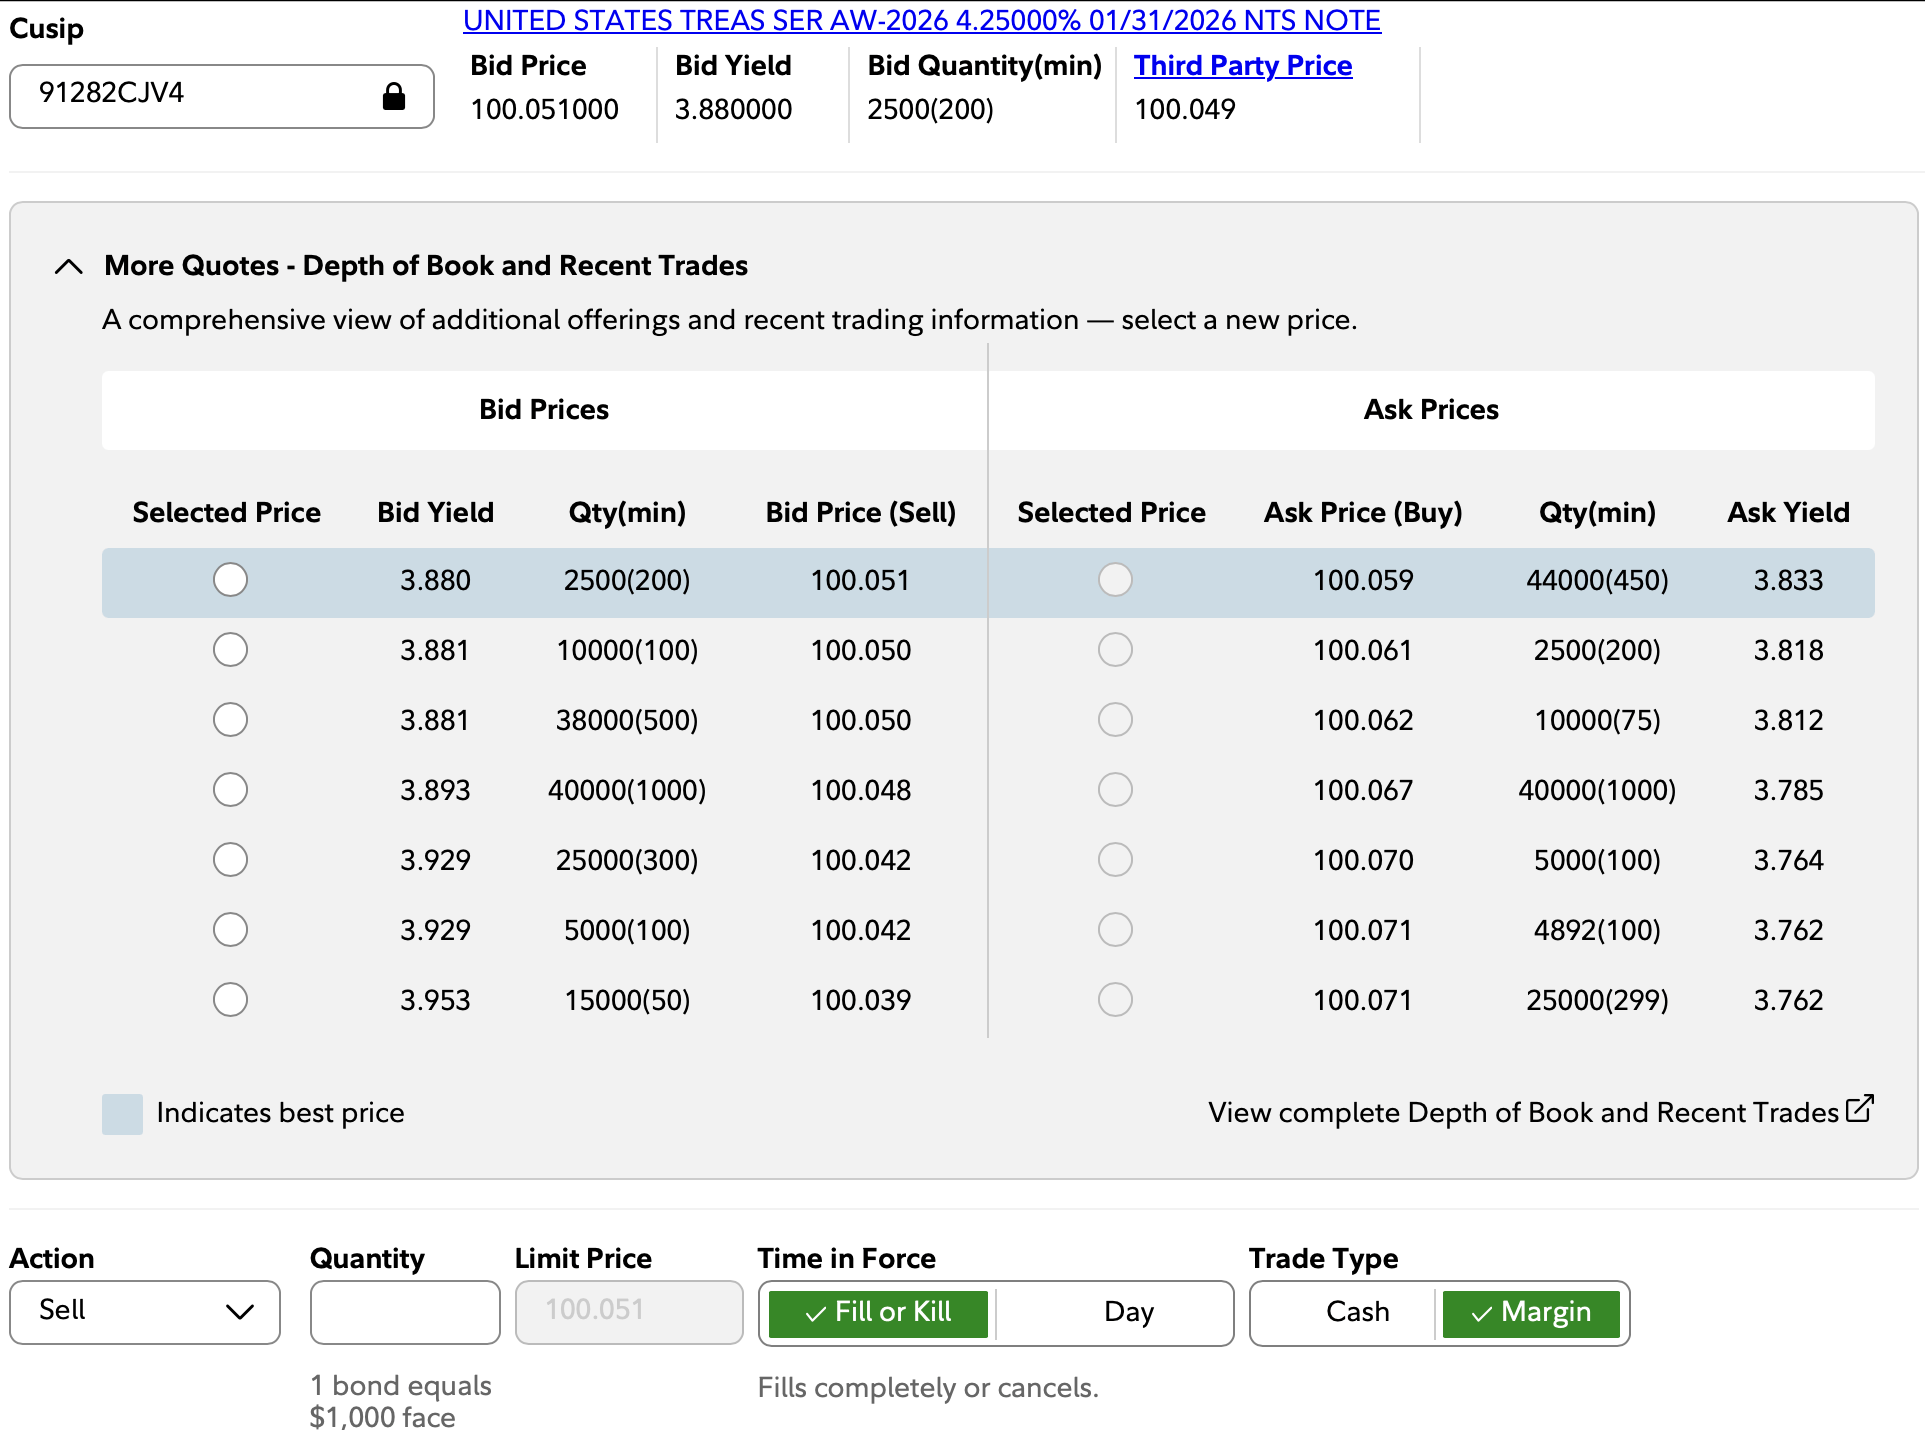Switch Time in Force to Day
Image resolution: width=1925 pixels, height=1430 pixels.
[1128, 1312]
